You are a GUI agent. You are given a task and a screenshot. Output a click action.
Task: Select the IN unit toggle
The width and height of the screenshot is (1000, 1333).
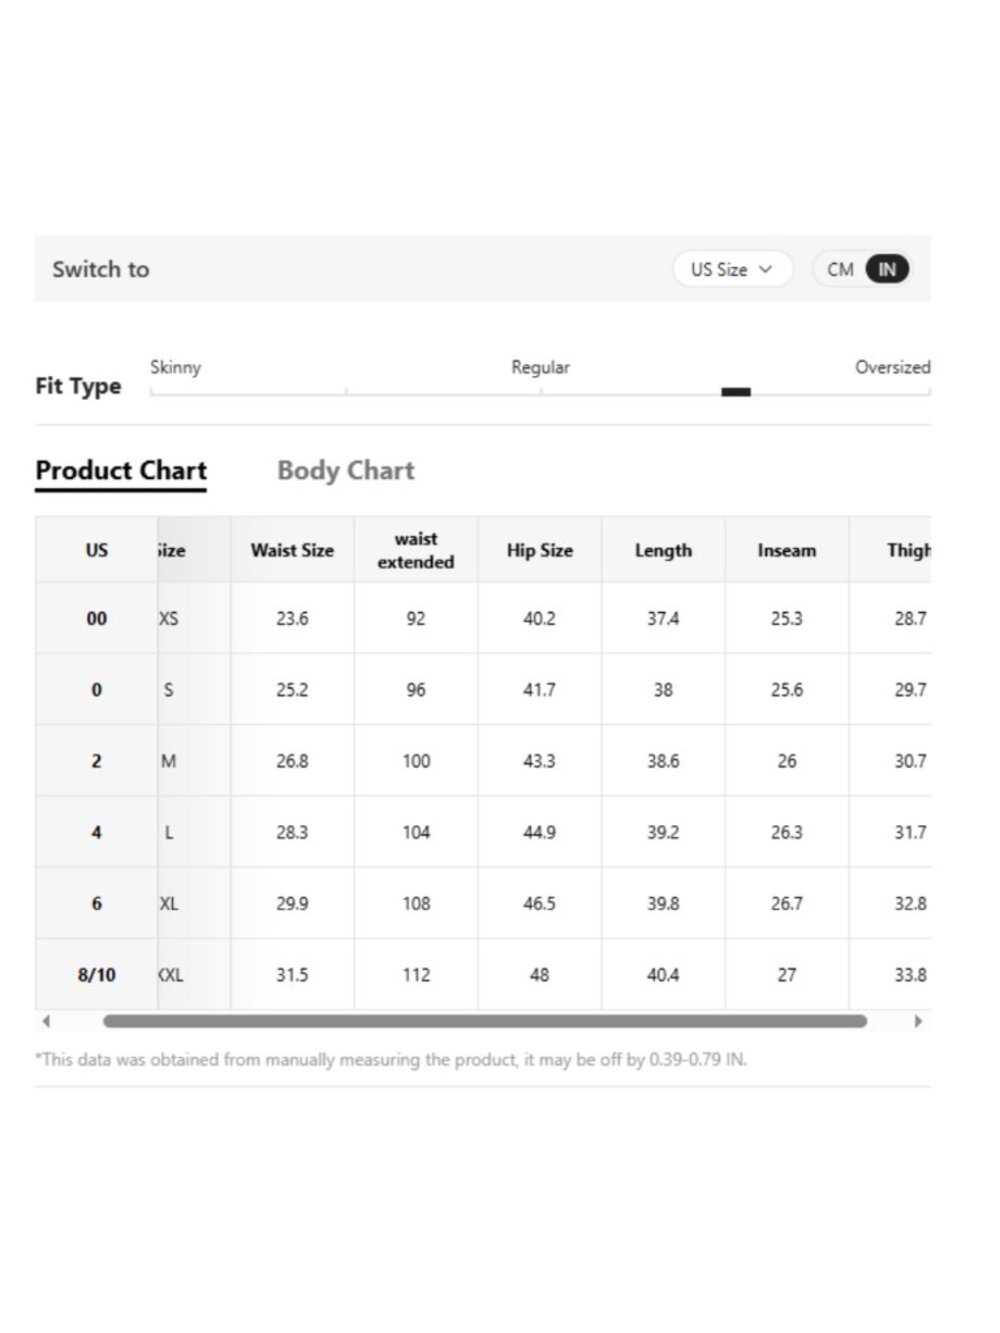click(887, 269)
